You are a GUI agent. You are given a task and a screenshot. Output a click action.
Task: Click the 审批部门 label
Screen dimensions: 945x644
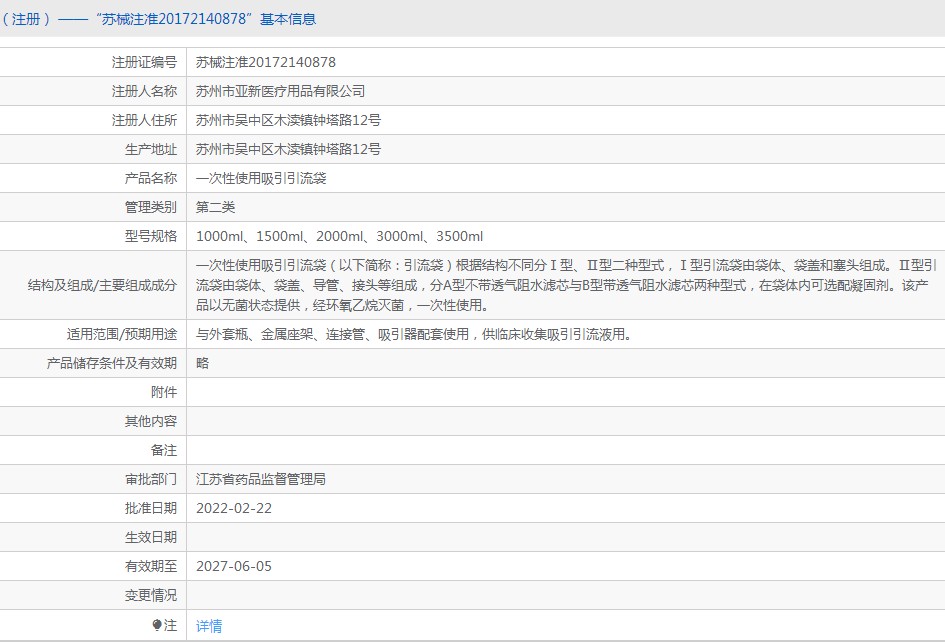tap(151, 479)
